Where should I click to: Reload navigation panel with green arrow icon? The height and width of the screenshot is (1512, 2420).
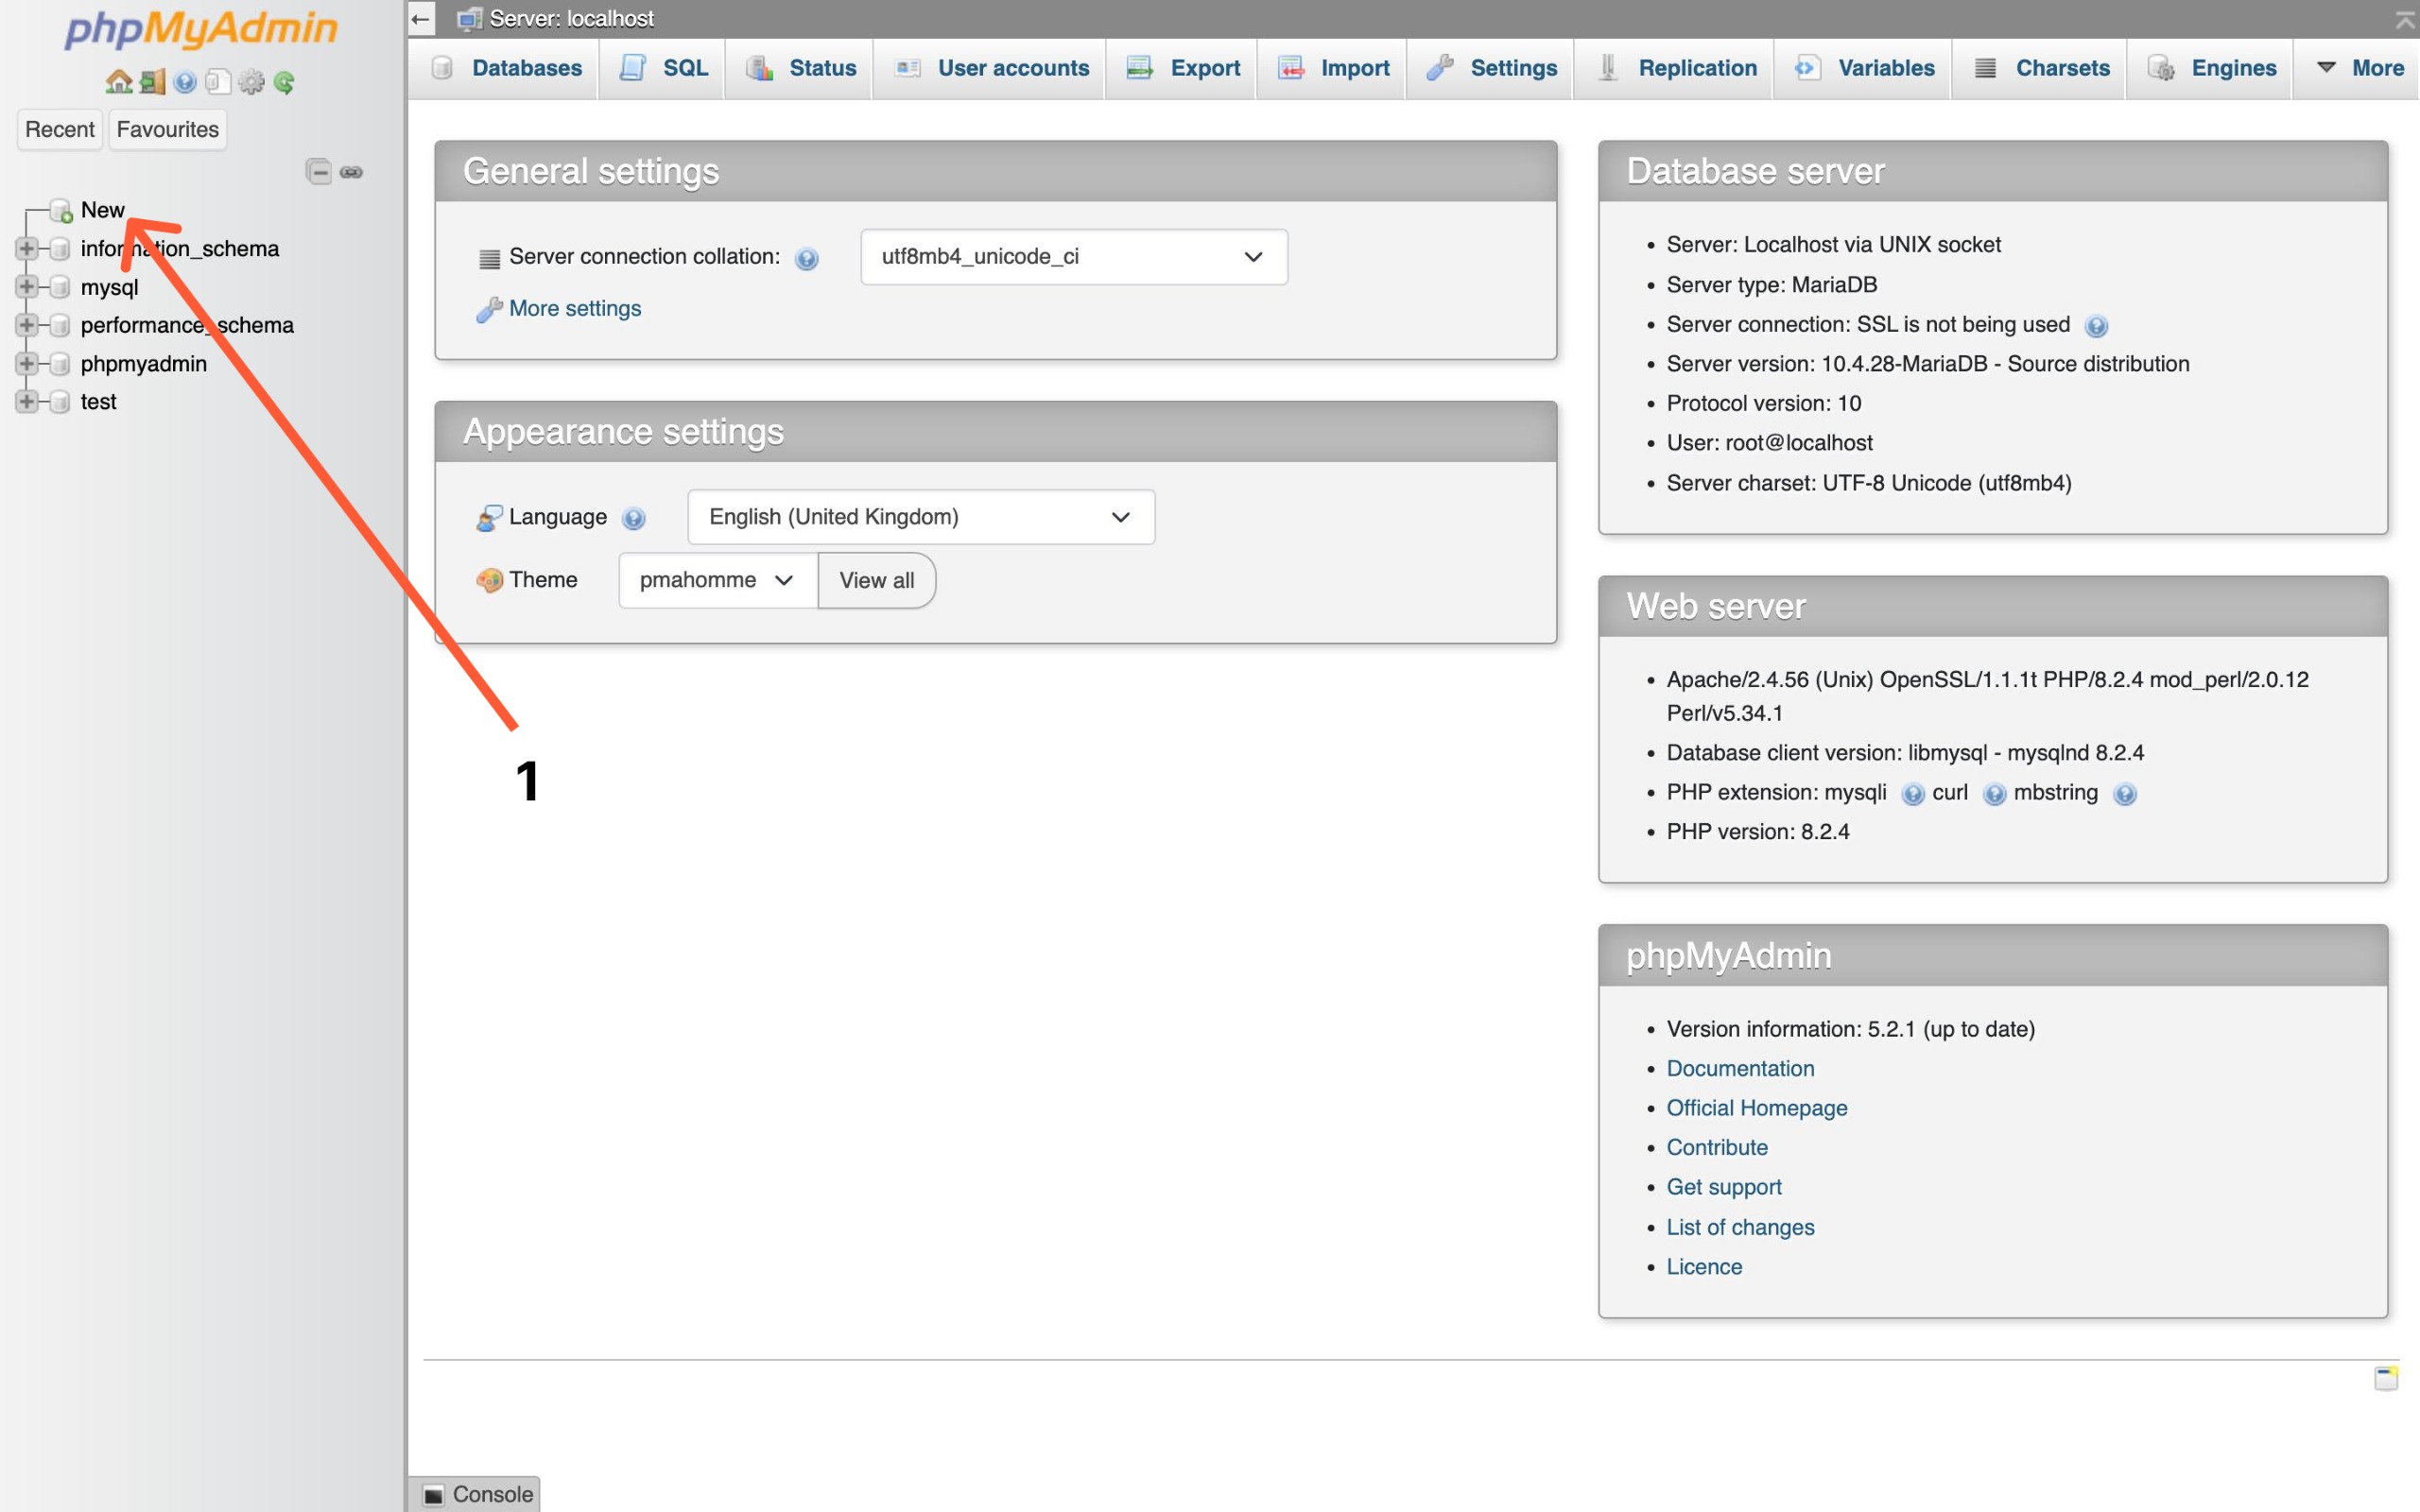click(284, 82)
